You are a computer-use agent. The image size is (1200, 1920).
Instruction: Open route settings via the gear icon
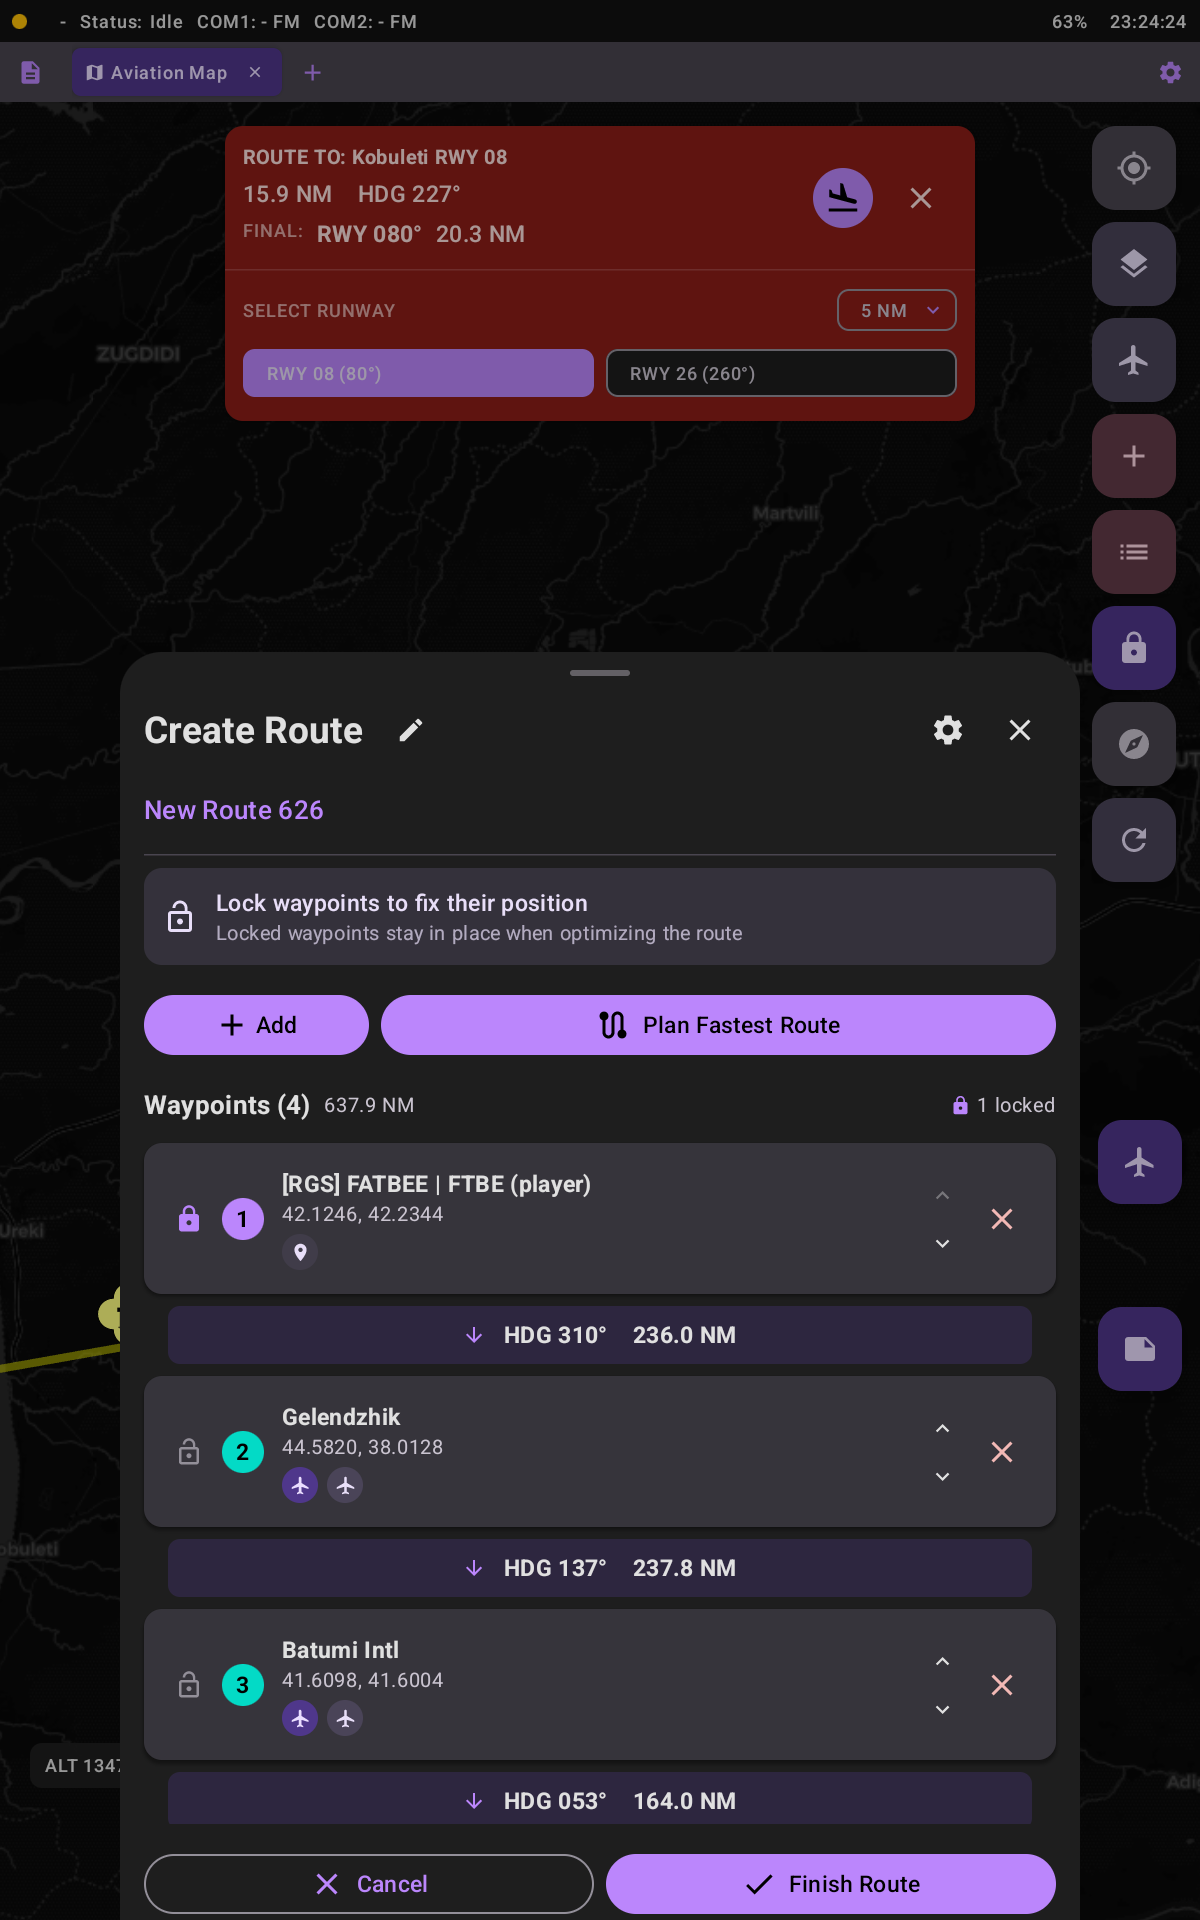point(947,730)
